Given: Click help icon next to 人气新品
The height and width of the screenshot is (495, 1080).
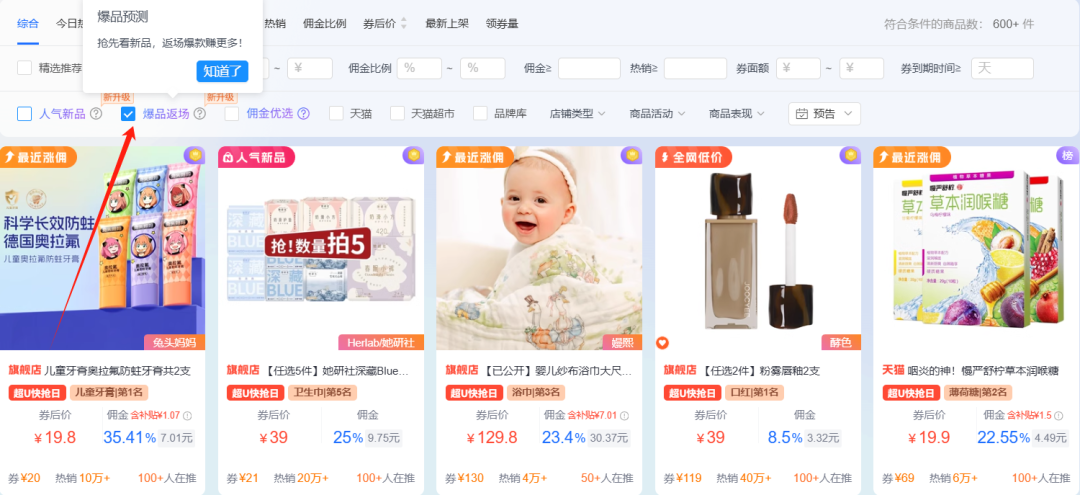Looking at the screenshot, I should pos(96,114).
